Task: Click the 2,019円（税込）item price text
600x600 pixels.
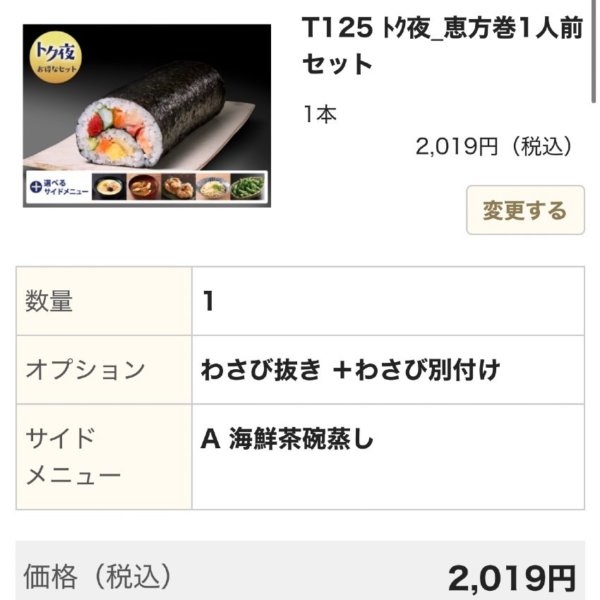Action: coord(496,146)
